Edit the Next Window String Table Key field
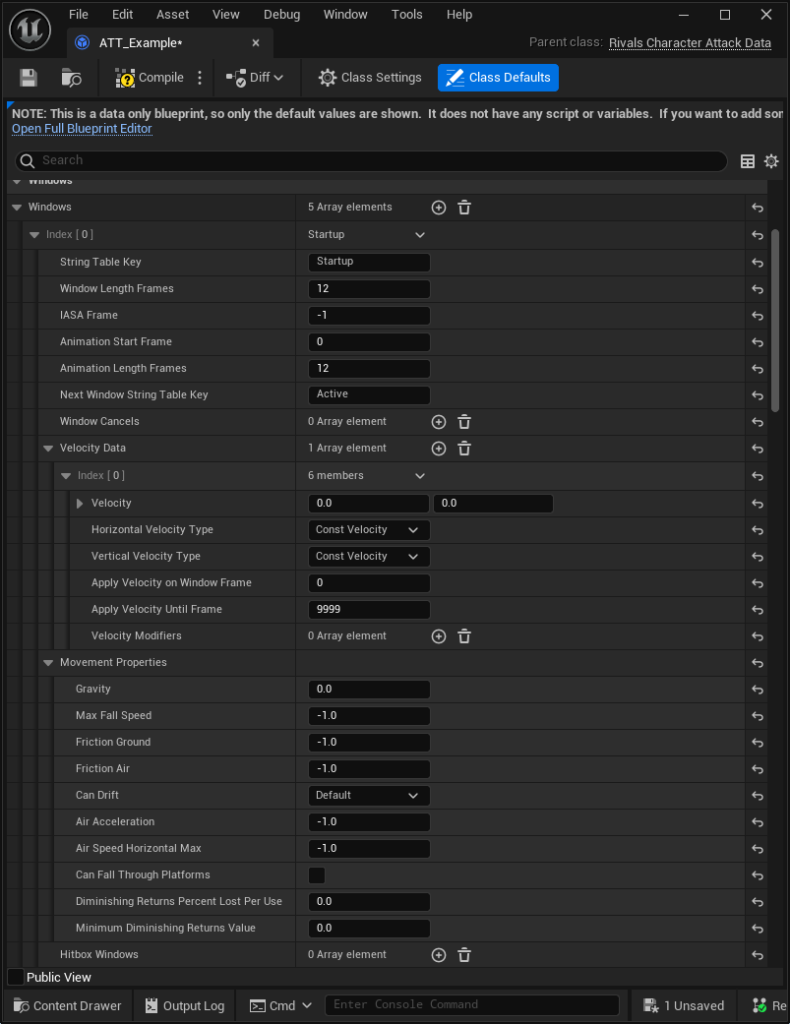This screenshot has width=790, height=1024. pyautogui.click(x=369, y=395)
